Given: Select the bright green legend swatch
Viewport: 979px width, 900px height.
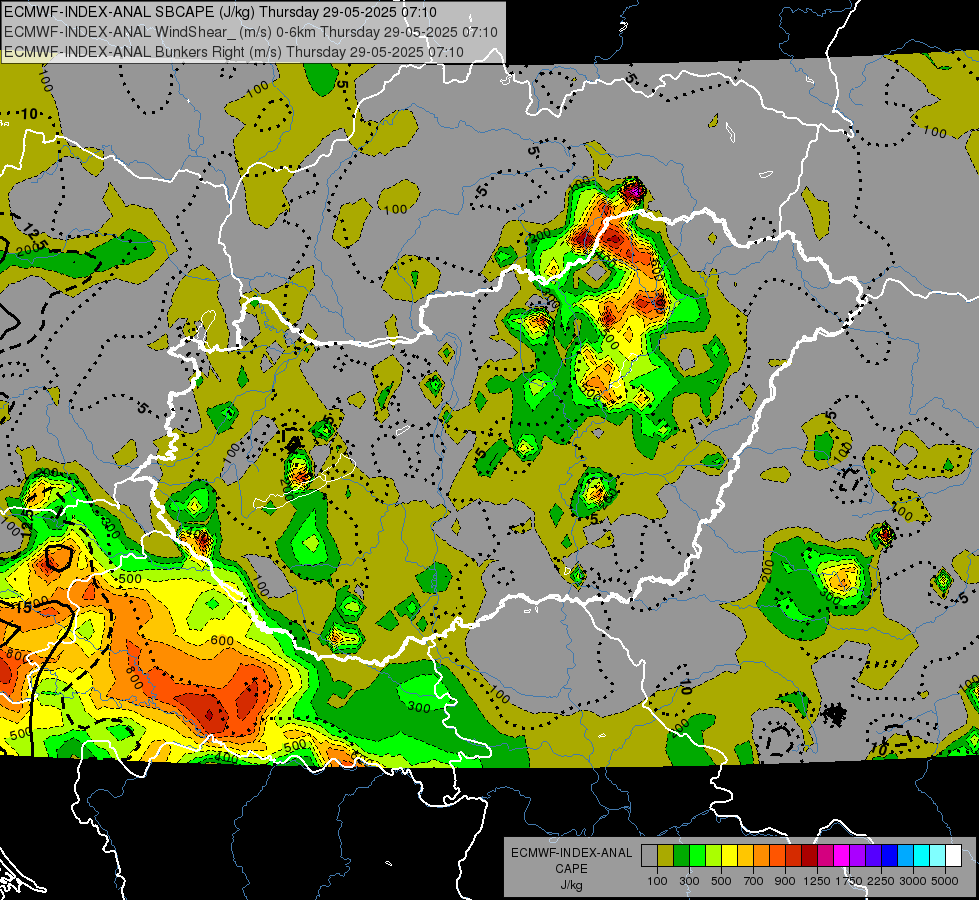Looking at the screenshot, I should coord(697,856).
